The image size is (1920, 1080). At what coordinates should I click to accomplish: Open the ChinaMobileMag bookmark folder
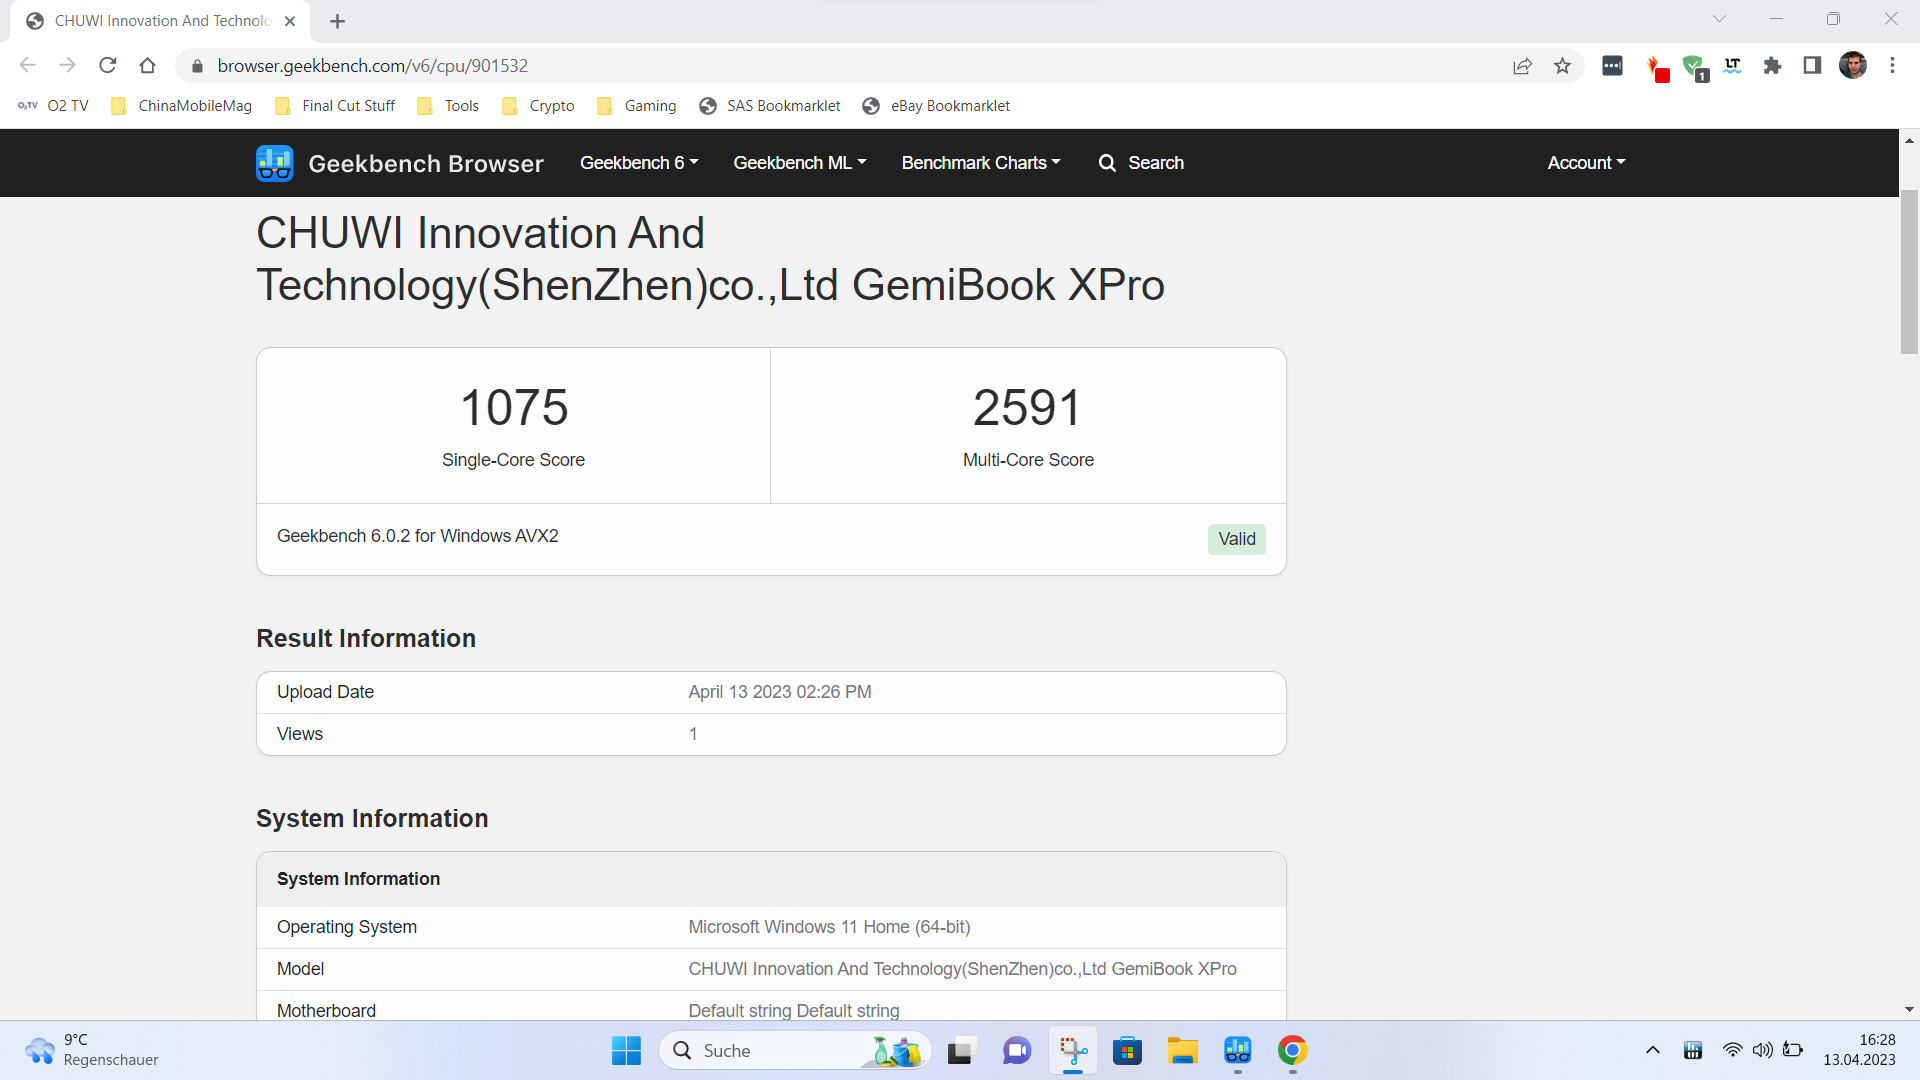(x=181, y=106)
